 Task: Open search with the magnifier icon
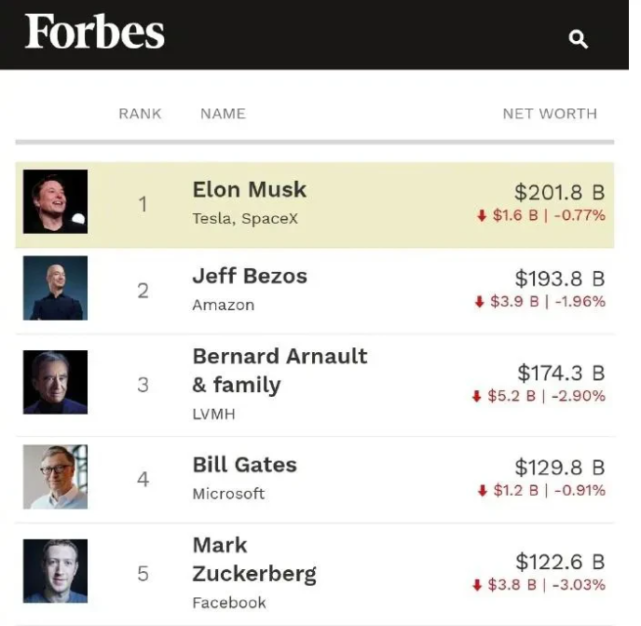pos(578,39)
